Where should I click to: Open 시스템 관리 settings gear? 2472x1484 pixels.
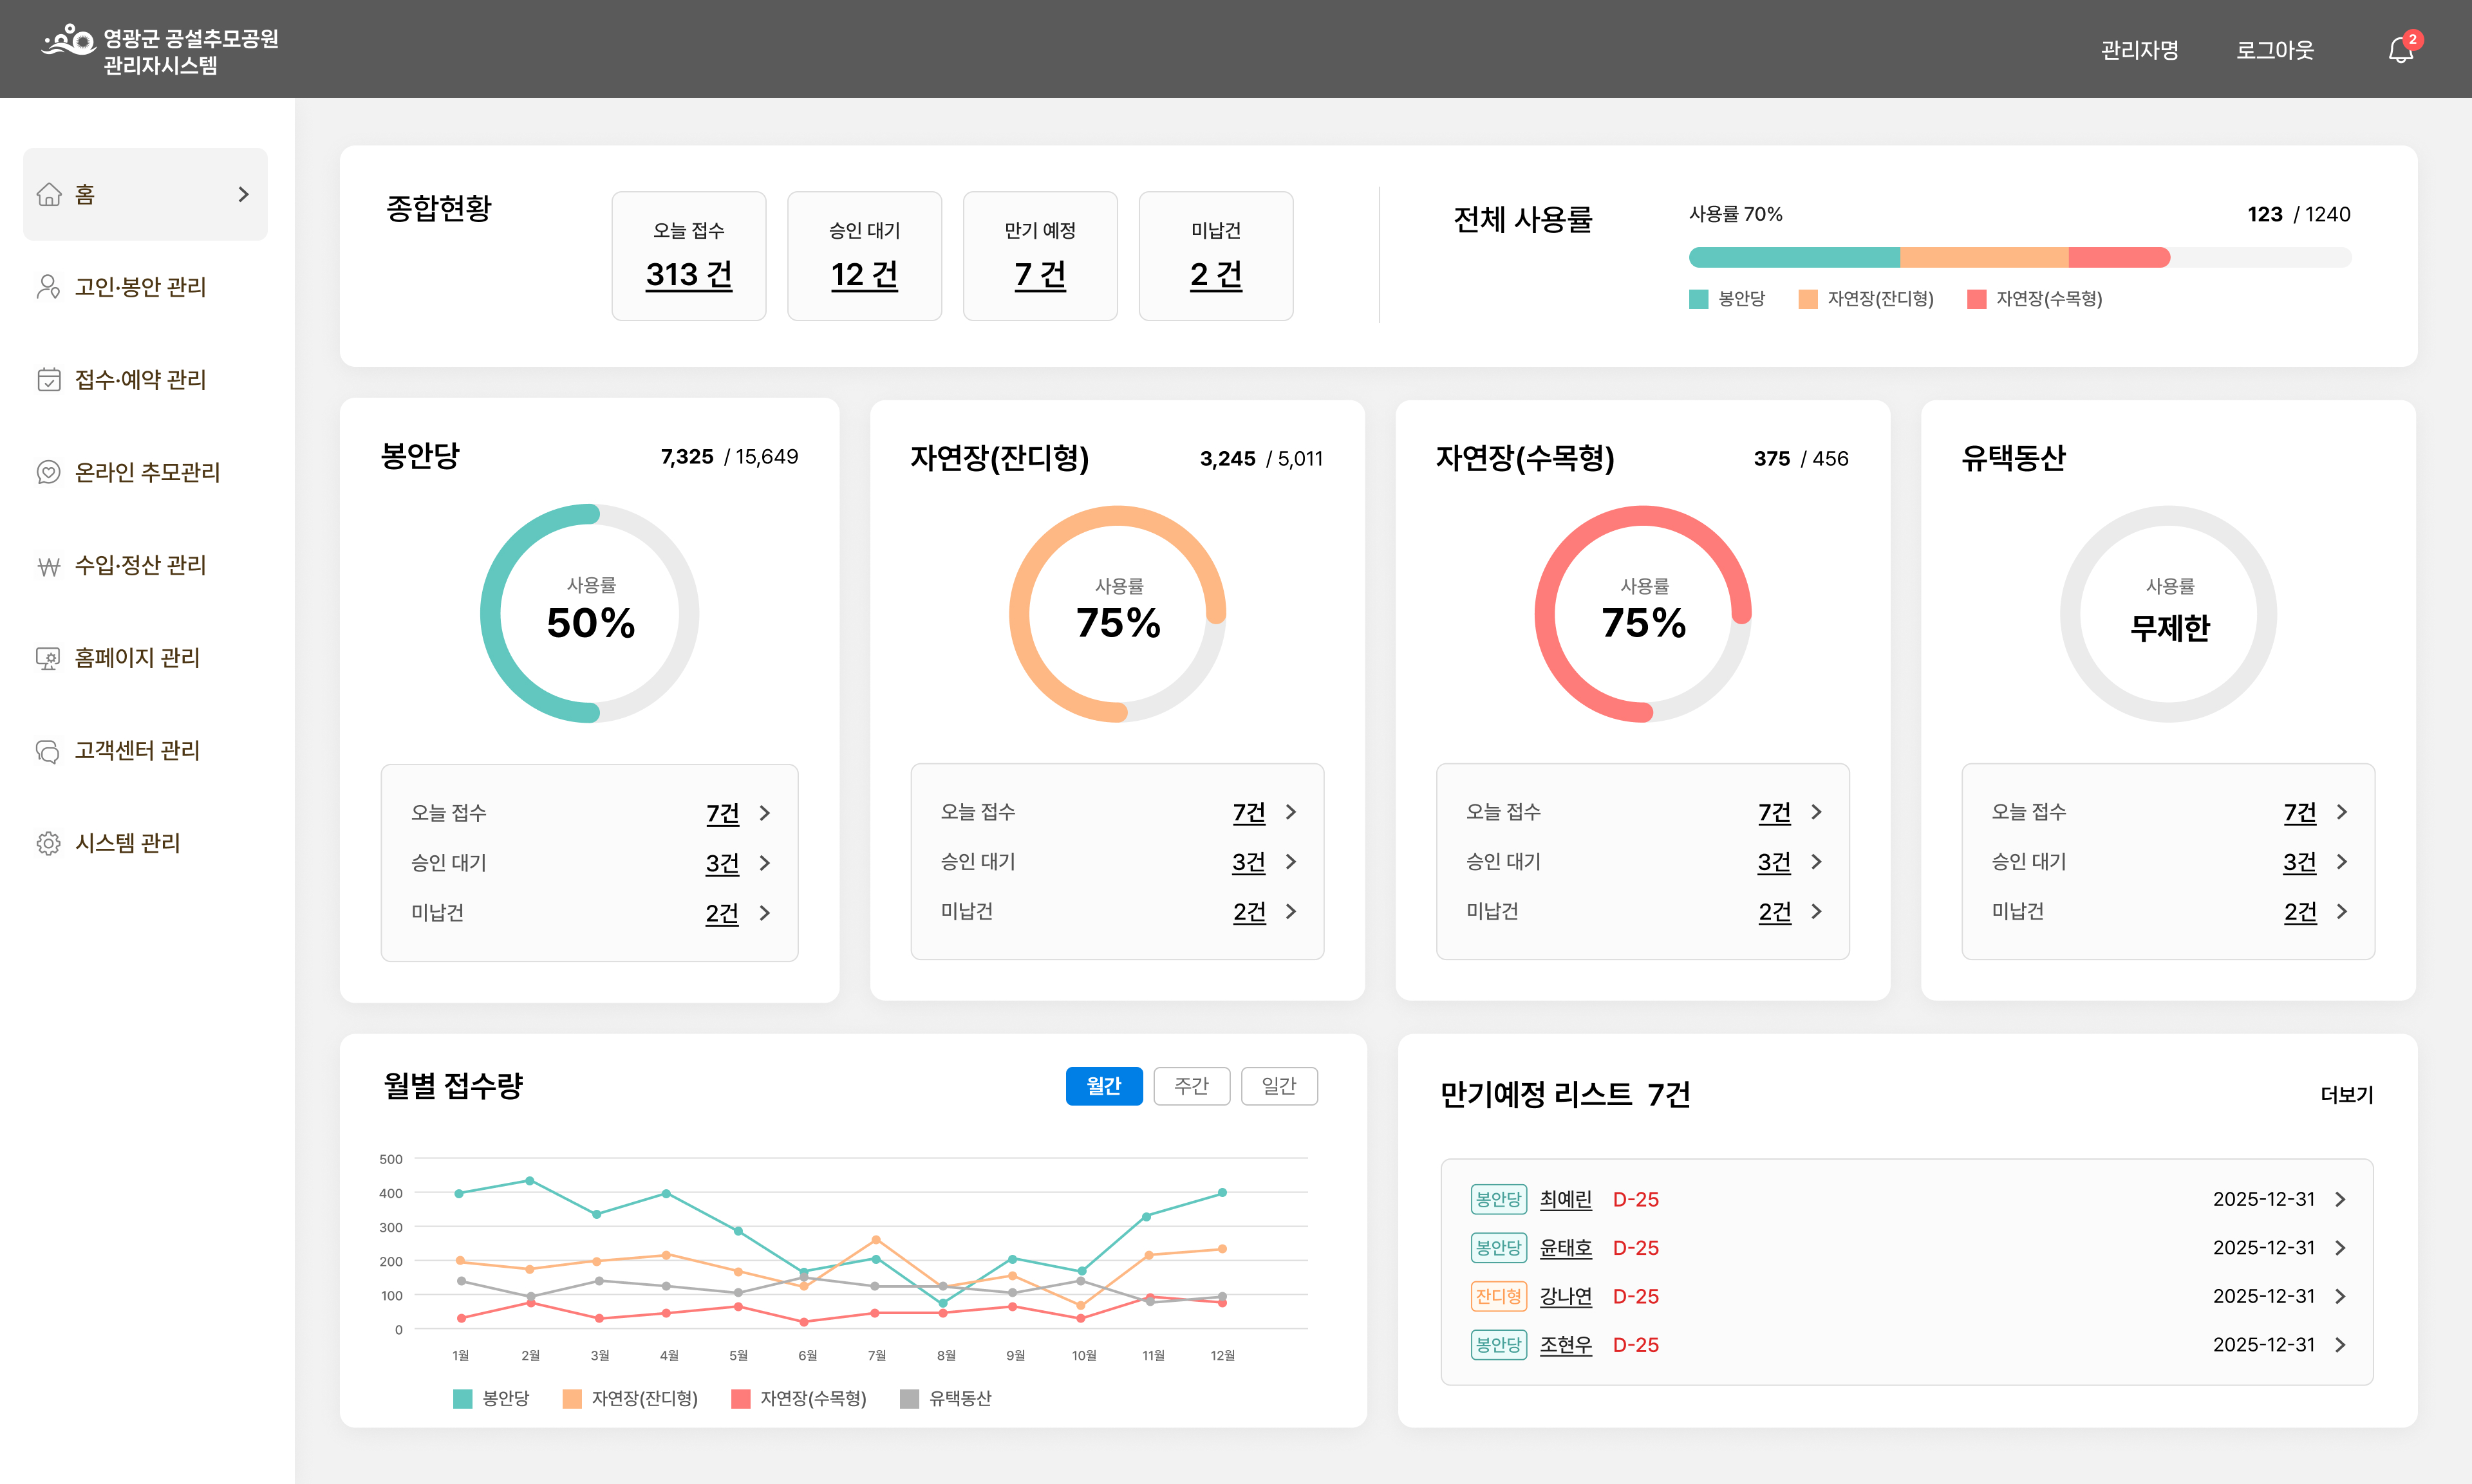coord(49,843)
